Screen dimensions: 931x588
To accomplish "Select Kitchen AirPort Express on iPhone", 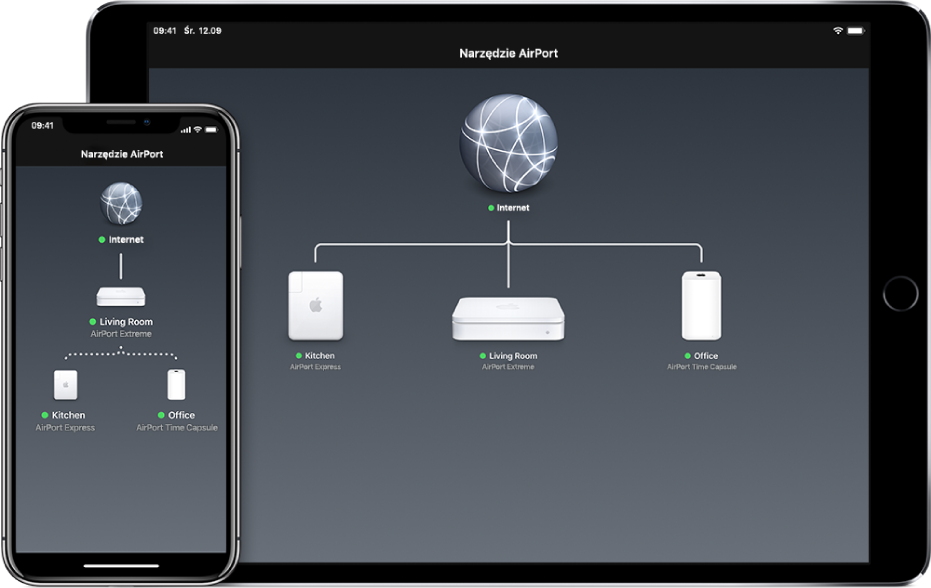I will tap(65, 385).
